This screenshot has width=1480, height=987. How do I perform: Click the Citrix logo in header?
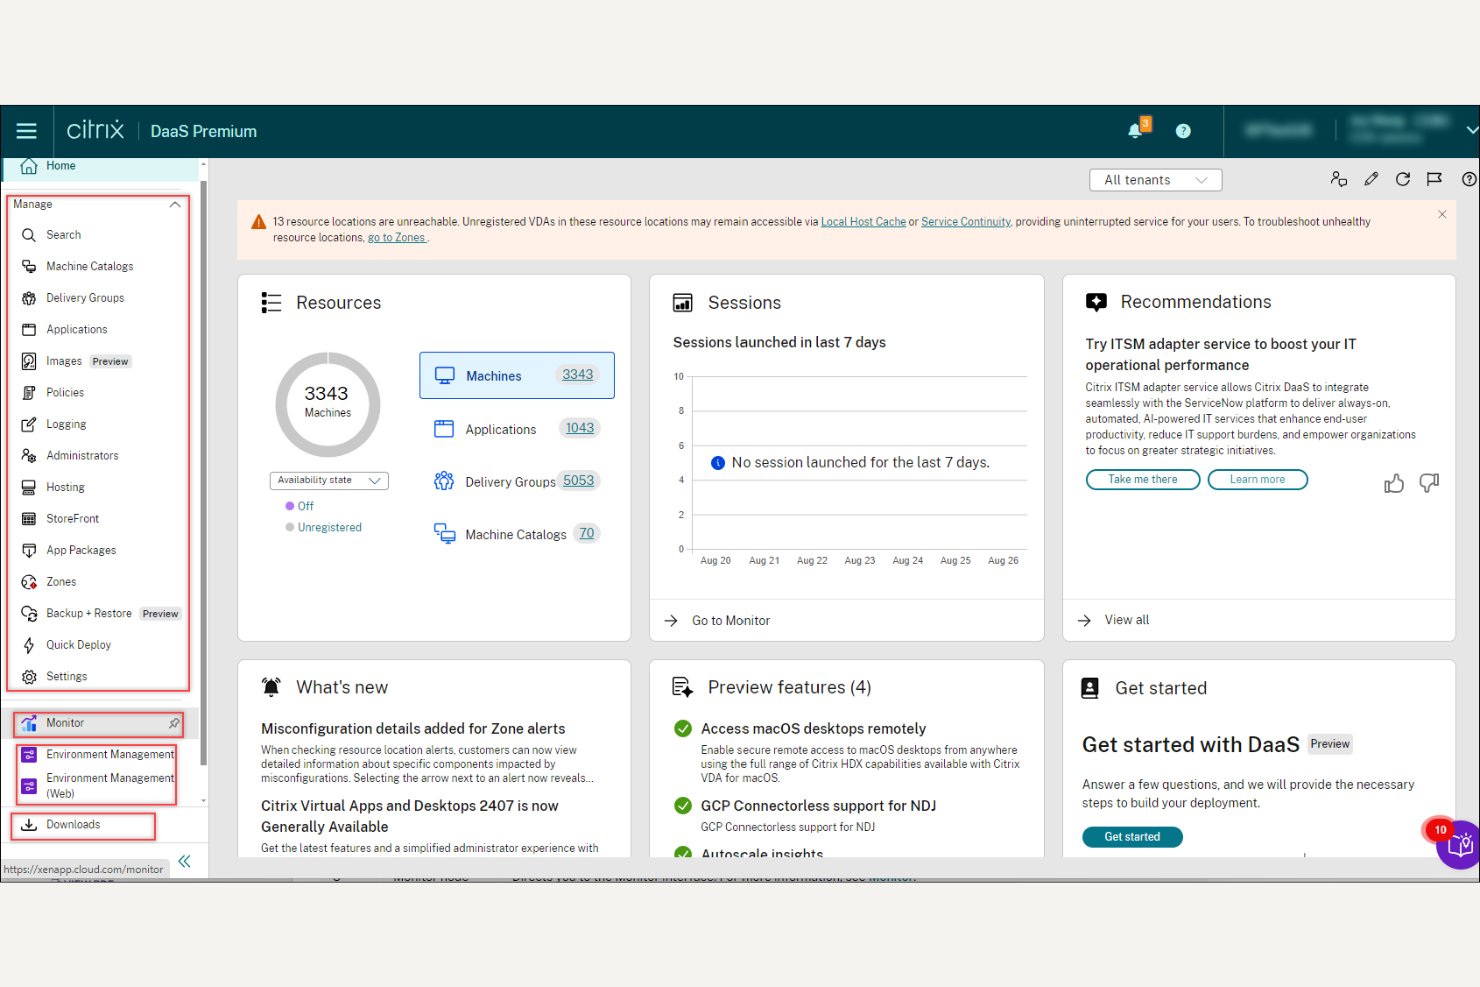pyautogui.click(x=96, y=130)
